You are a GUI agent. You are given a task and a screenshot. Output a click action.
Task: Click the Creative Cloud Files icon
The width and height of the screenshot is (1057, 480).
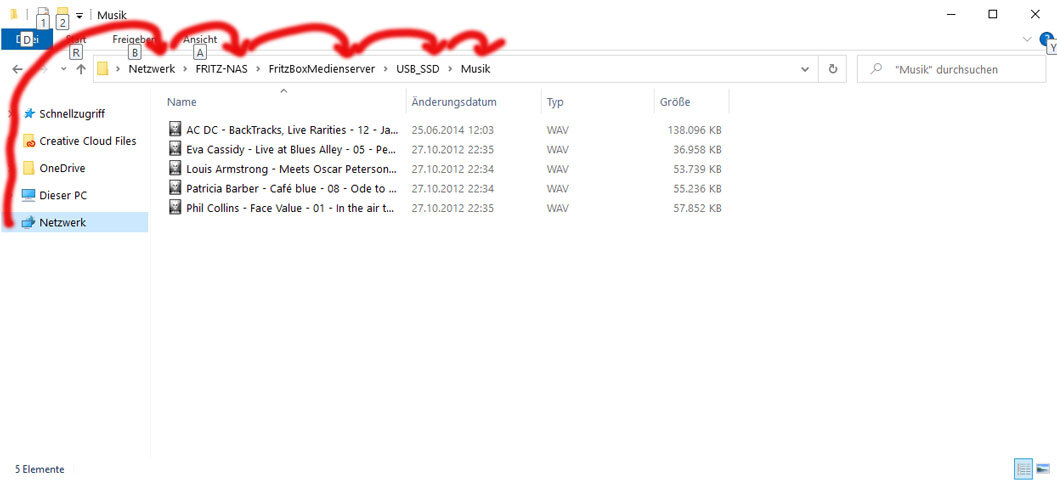point(28,141)
